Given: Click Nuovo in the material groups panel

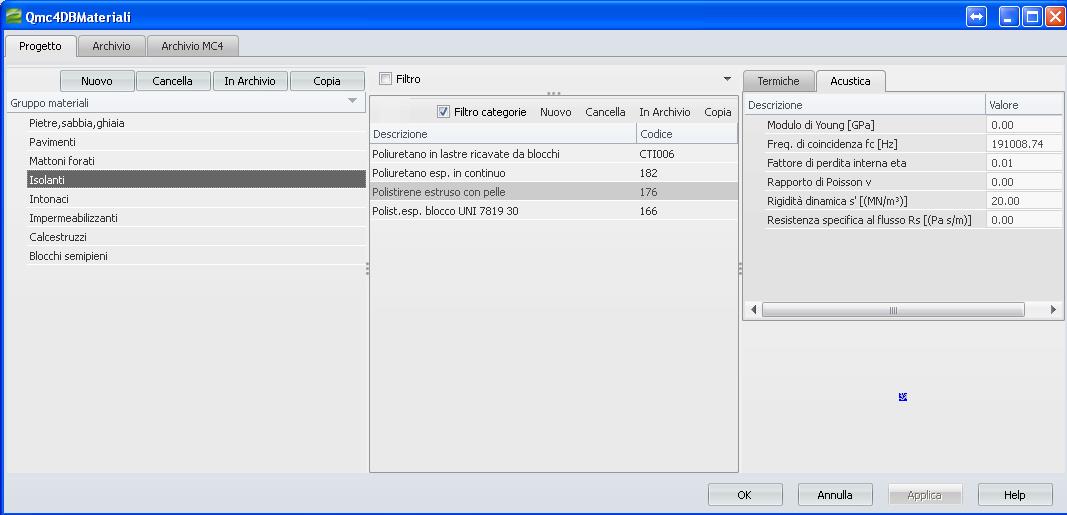Looking at the screenshot, I should pyautogui.click(x=96, y=81).
